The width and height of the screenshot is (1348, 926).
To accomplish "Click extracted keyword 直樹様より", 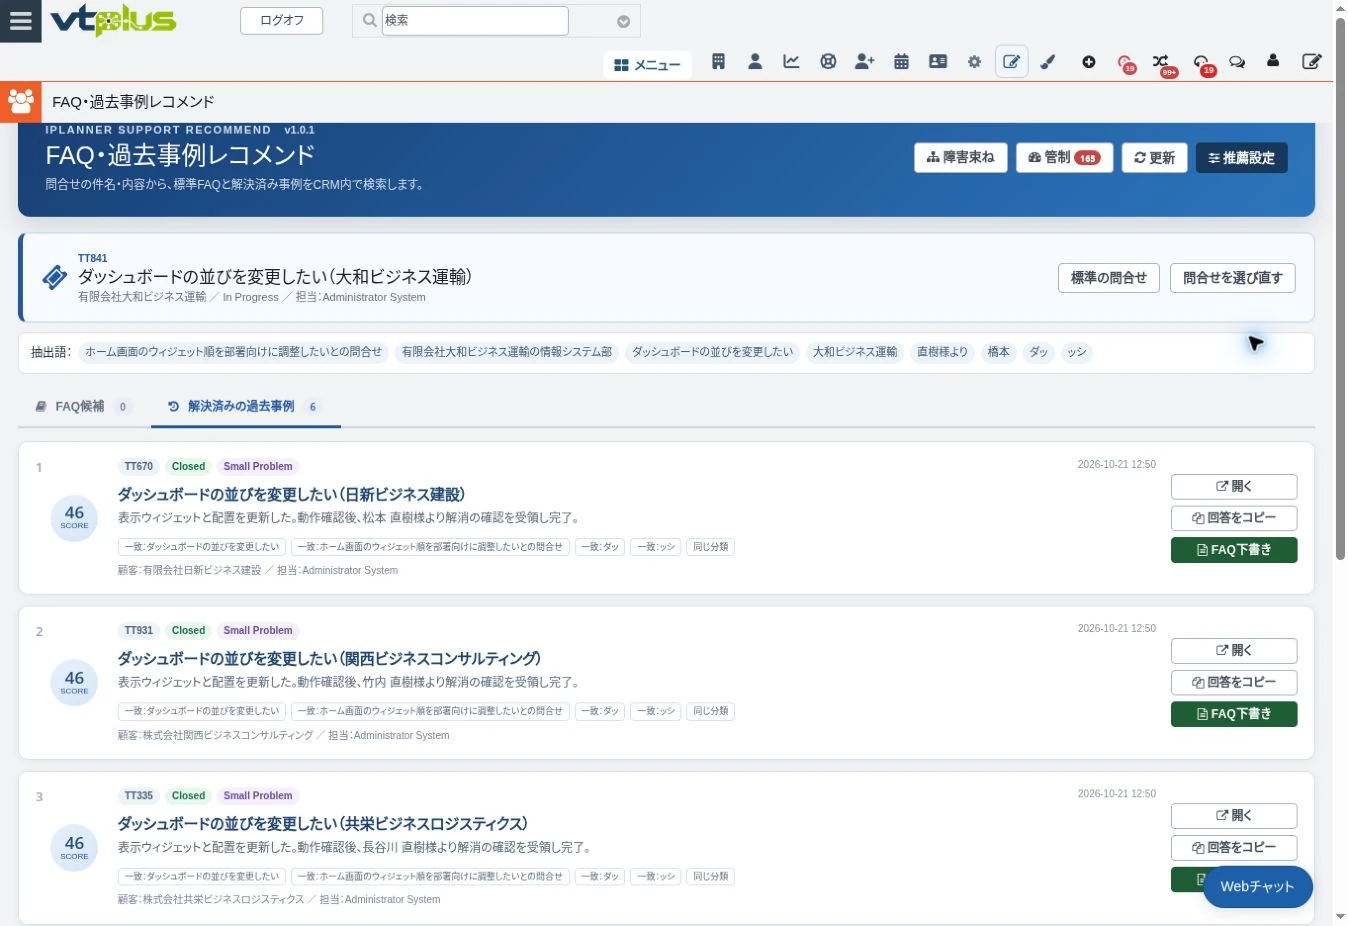I will pos(943,352).
